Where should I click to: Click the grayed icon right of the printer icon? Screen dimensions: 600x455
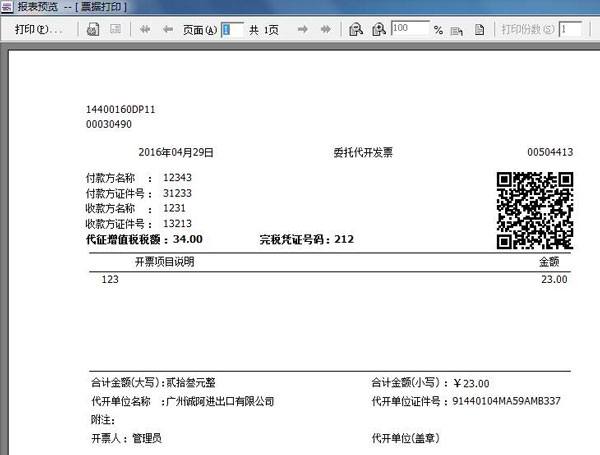point(116,30)
